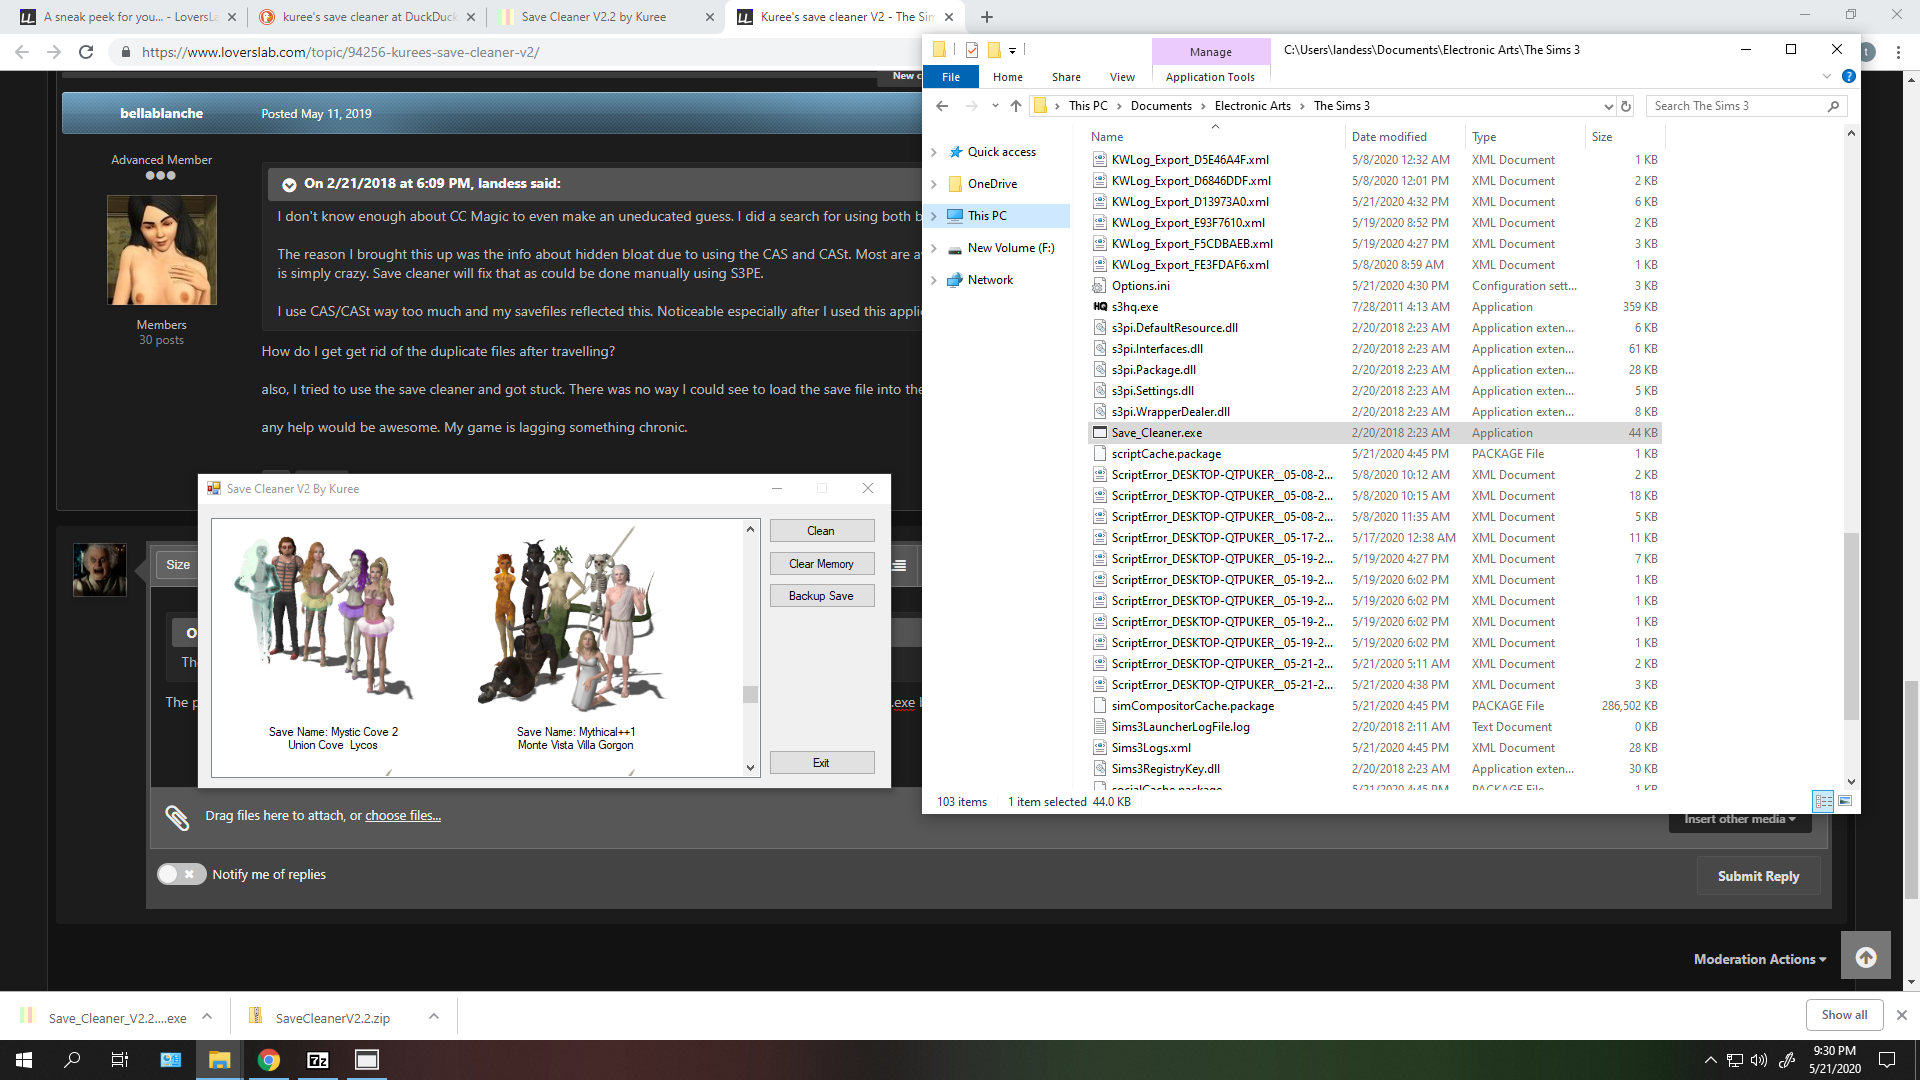The height and width of the screenshot is (1080, 1920).
Task: Sort files by Name column header
Action: pyautogui.click(x=1107, y=137)
